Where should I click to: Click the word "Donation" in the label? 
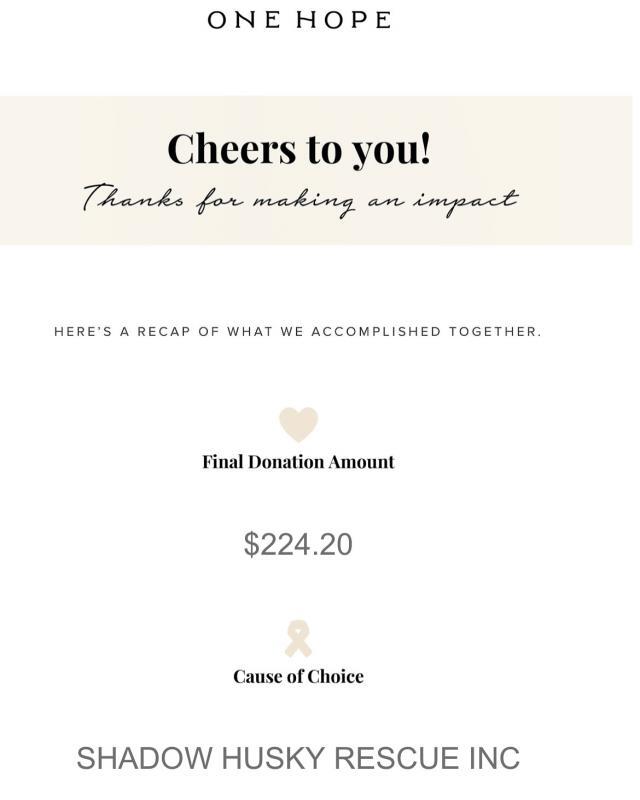286,462
